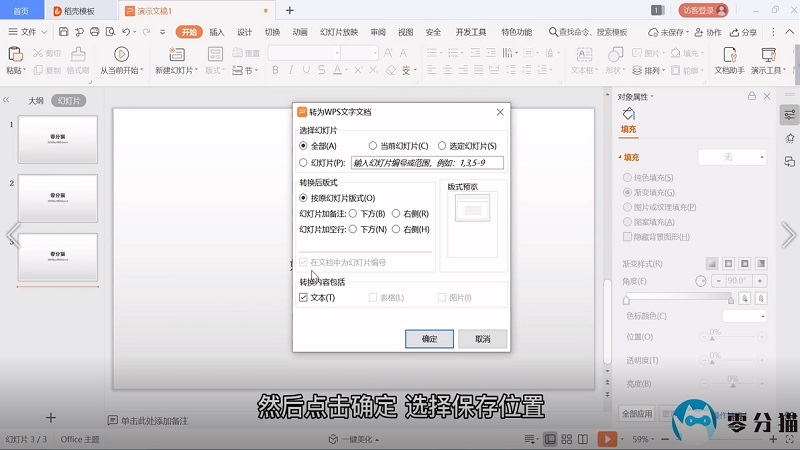Open the 文档助手 document assistant tool

(729, 54)
